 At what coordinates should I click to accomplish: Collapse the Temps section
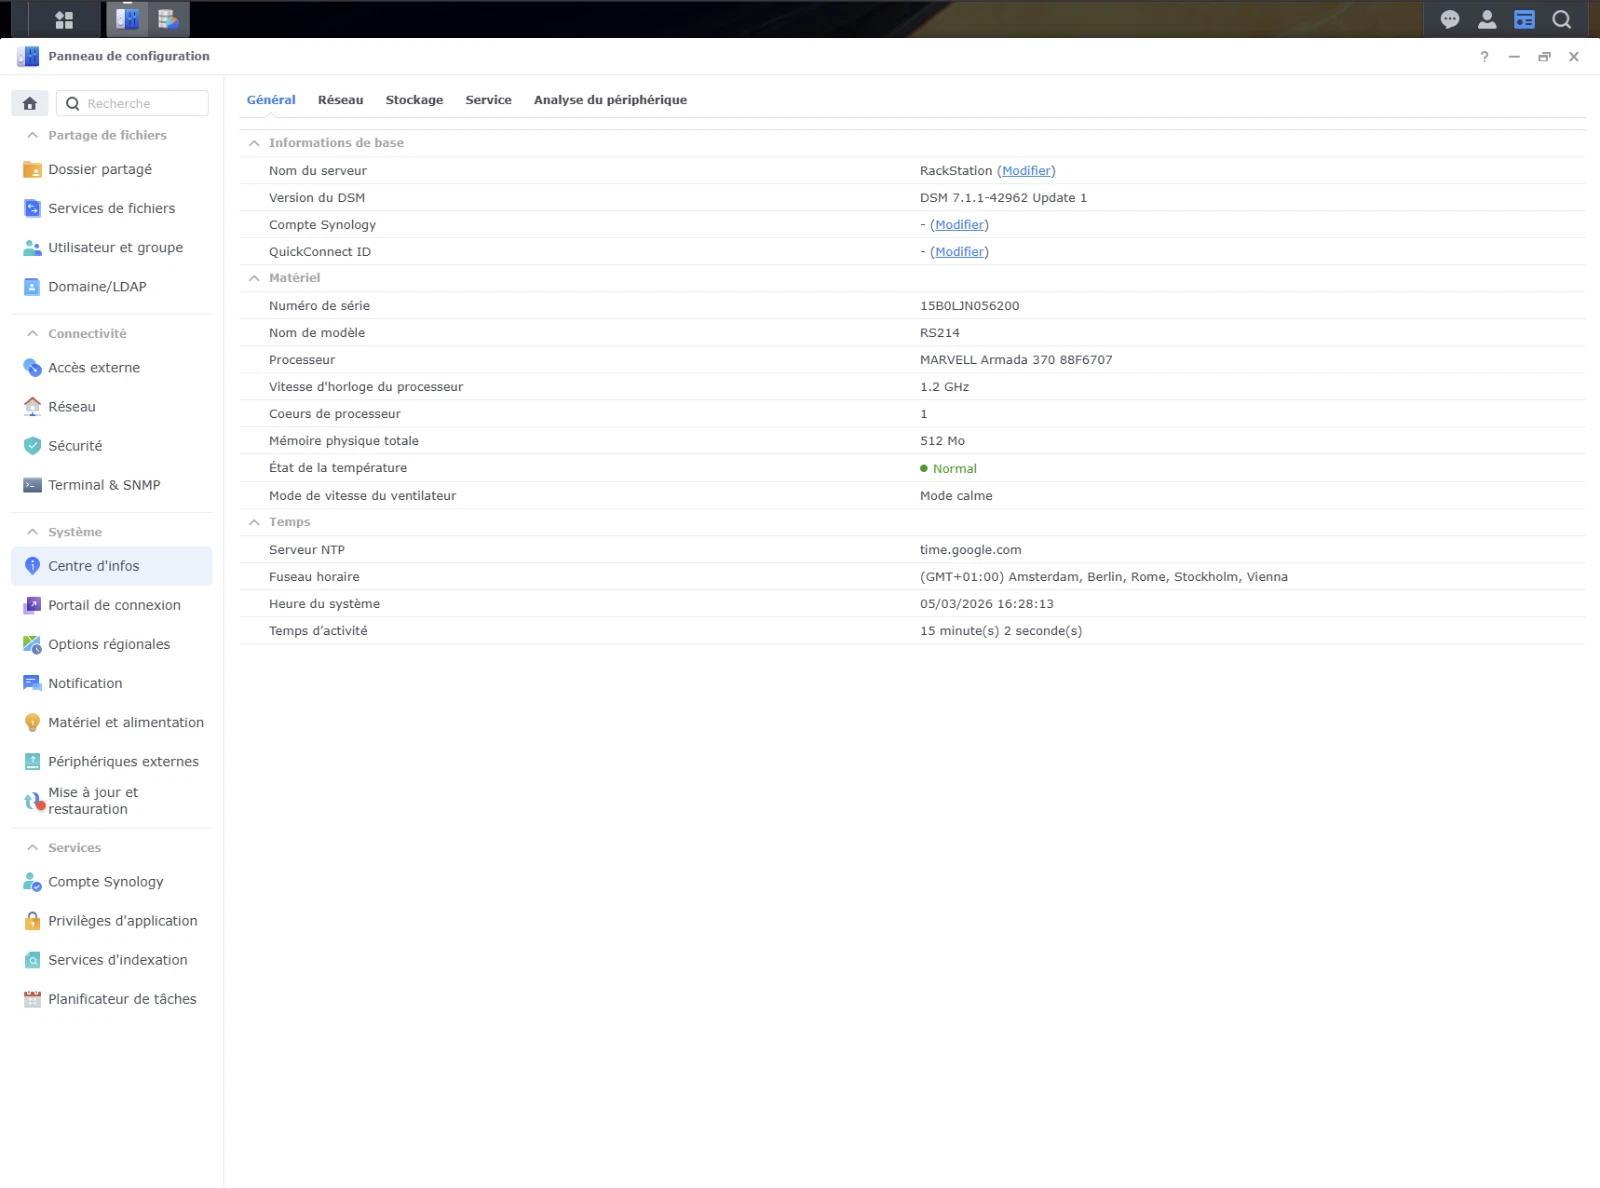pyautogui.click(x=254, y=522)
